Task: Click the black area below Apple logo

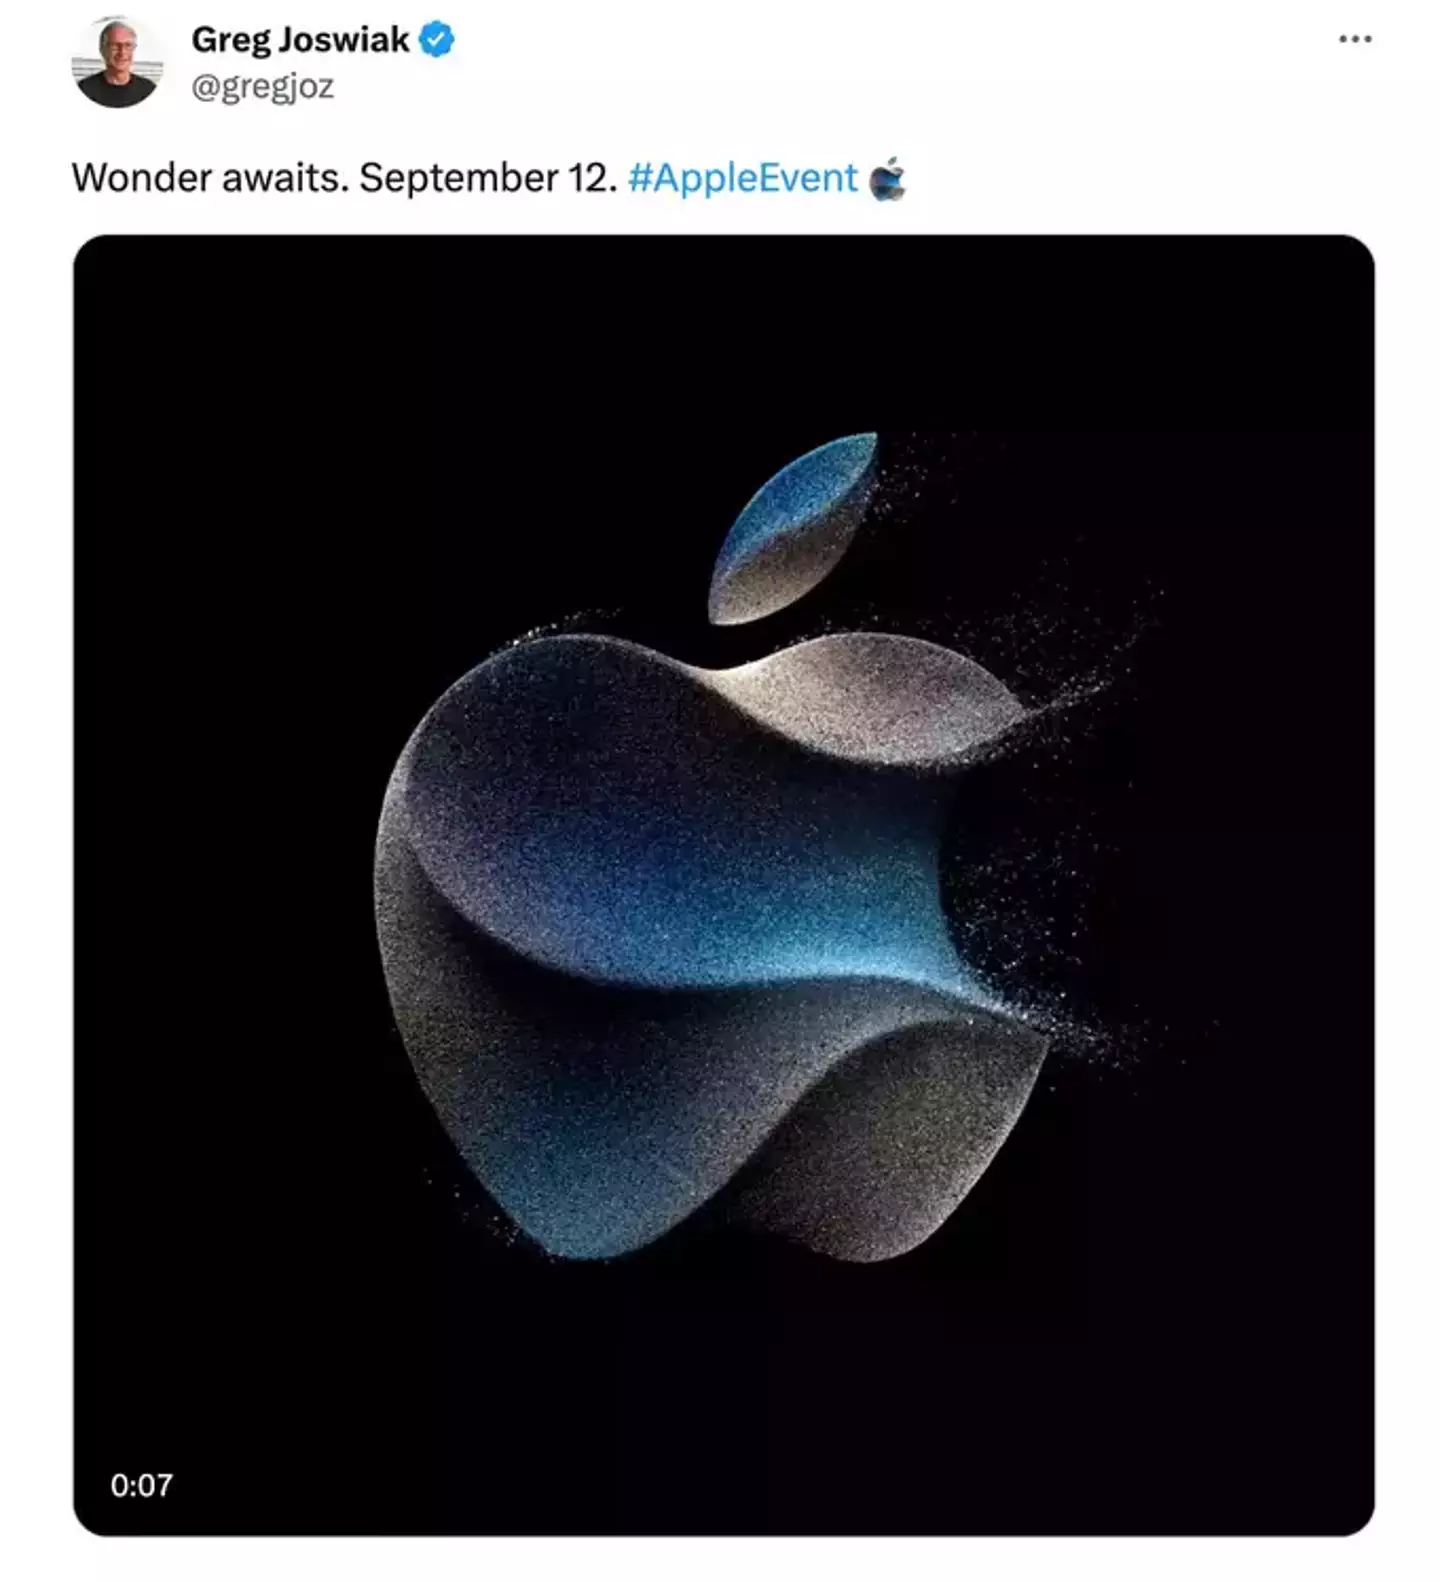Action: click(723, 1400)
